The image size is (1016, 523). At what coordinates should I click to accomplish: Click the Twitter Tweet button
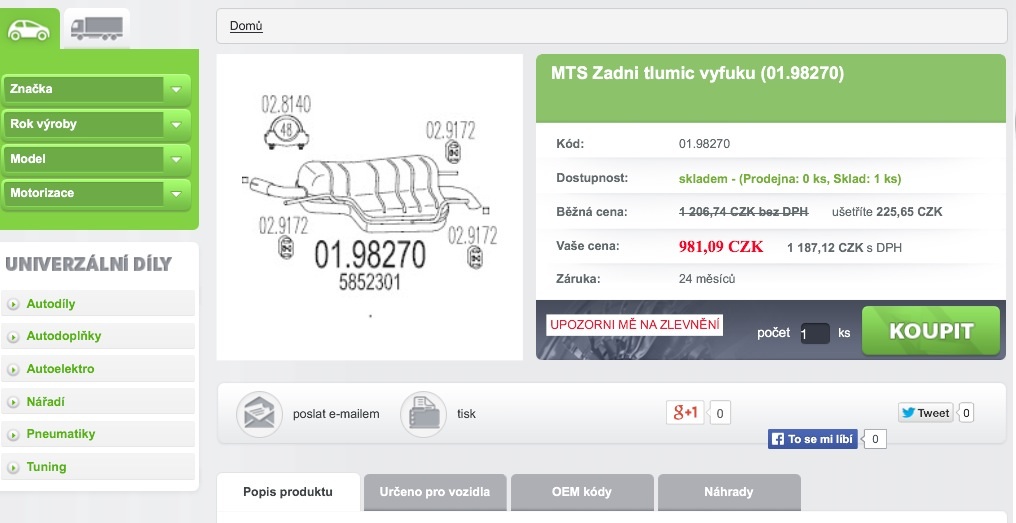[925, 412]
